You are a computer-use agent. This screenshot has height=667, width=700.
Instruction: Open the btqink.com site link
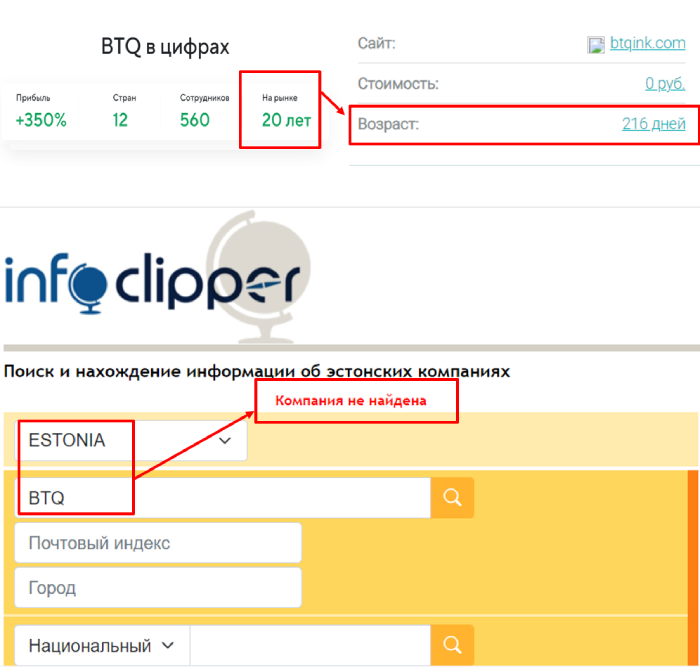point(647,43)
